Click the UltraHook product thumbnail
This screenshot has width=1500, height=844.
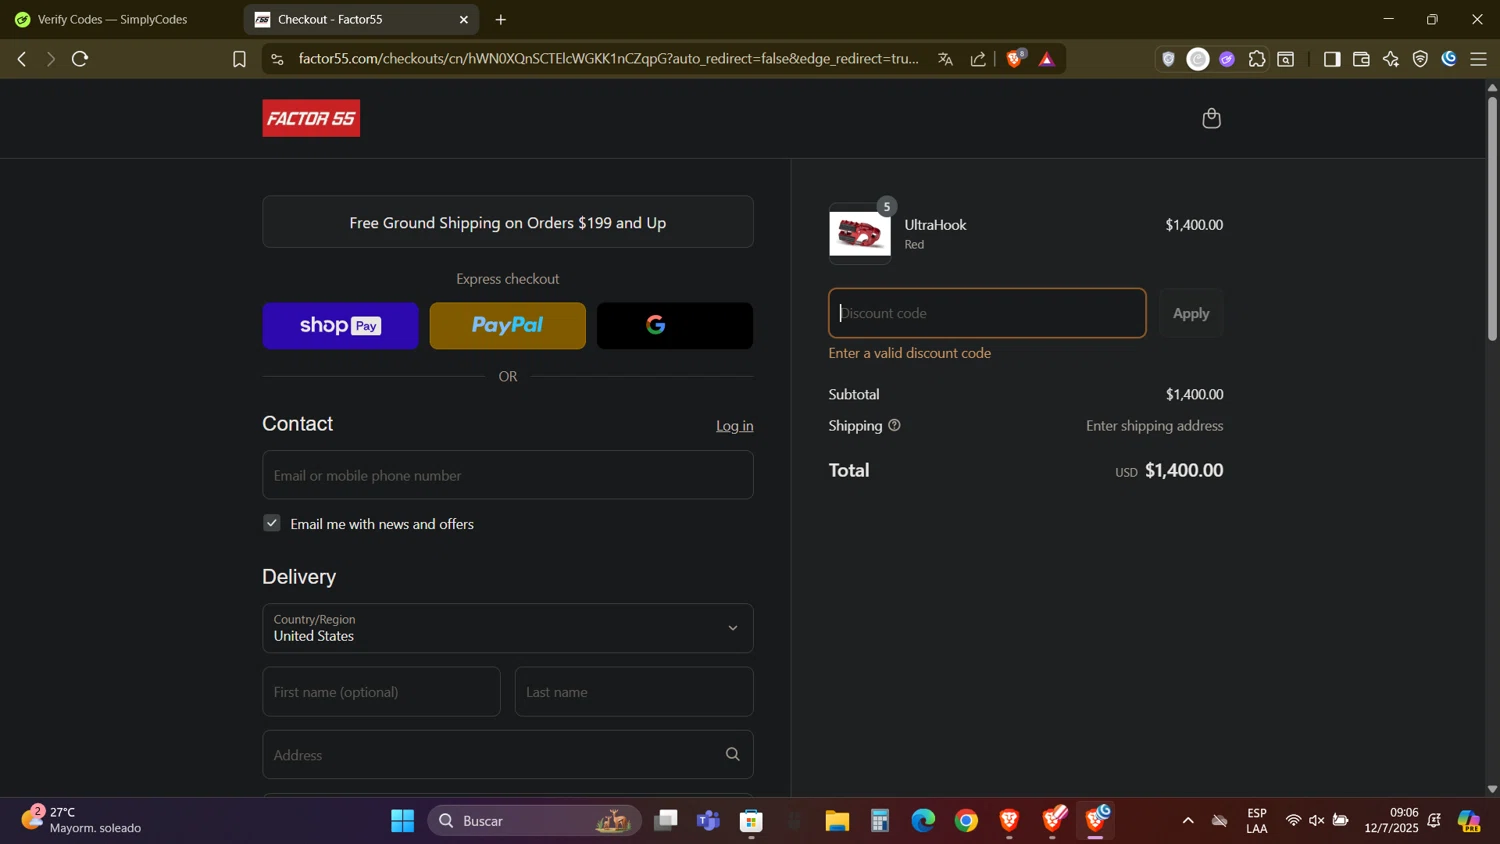[x=860, y=234]
